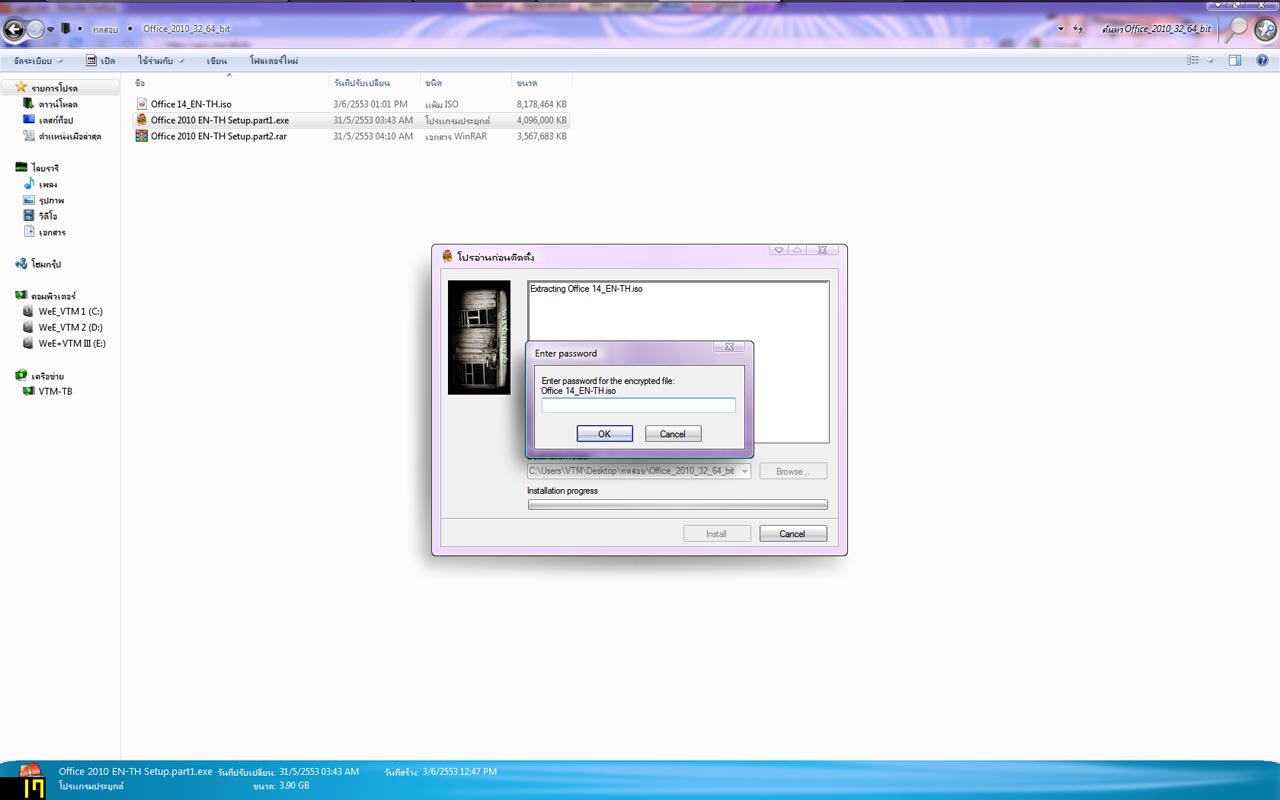Screen dimensions: 1280x800
Task: Open drive WeE_VTM 2 (D:)
Action: pyautogui.click(x=70, y=328)
